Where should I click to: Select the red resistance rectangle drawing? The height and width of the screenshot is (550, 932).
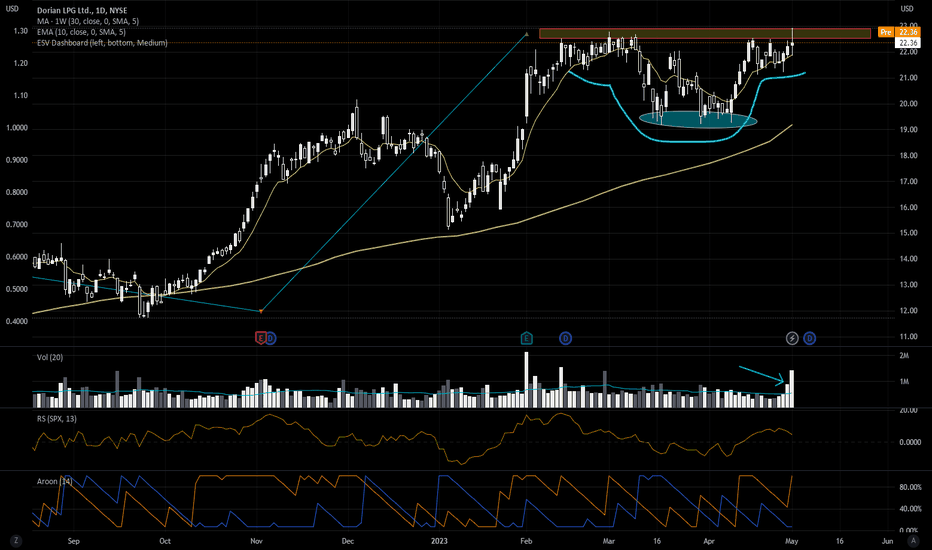pyautogui.click(x=705, y=33)
